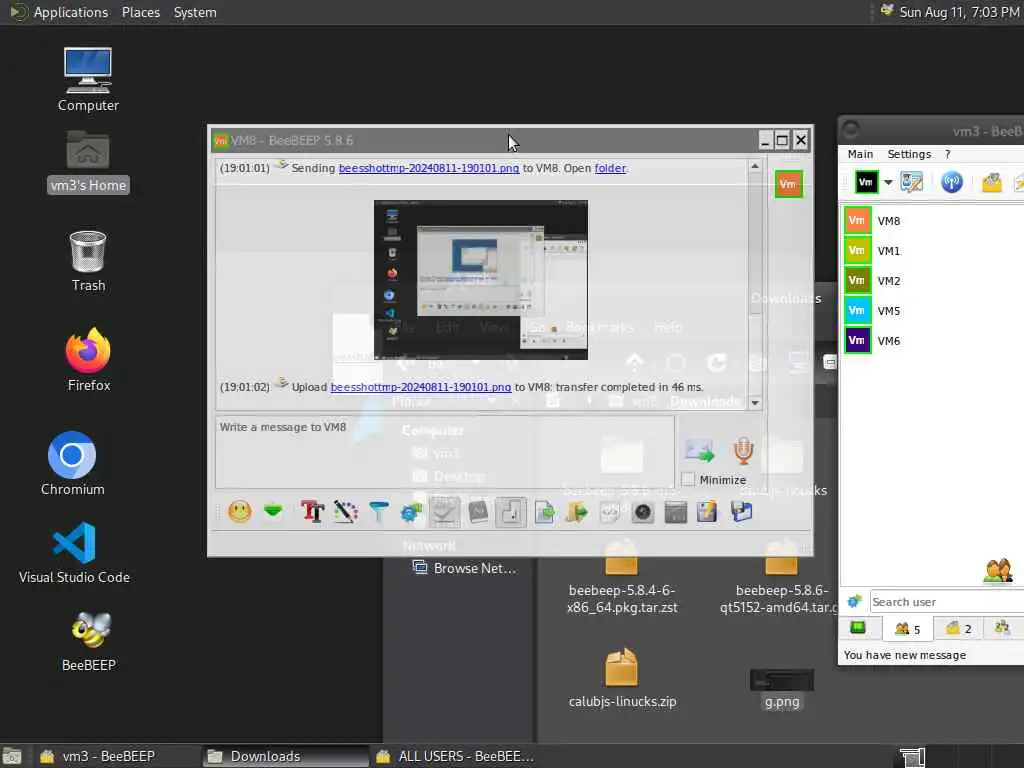1024x768 pixels.
Task: Click in the Write a message to VM8 box
Action: (x=445, y=452)
